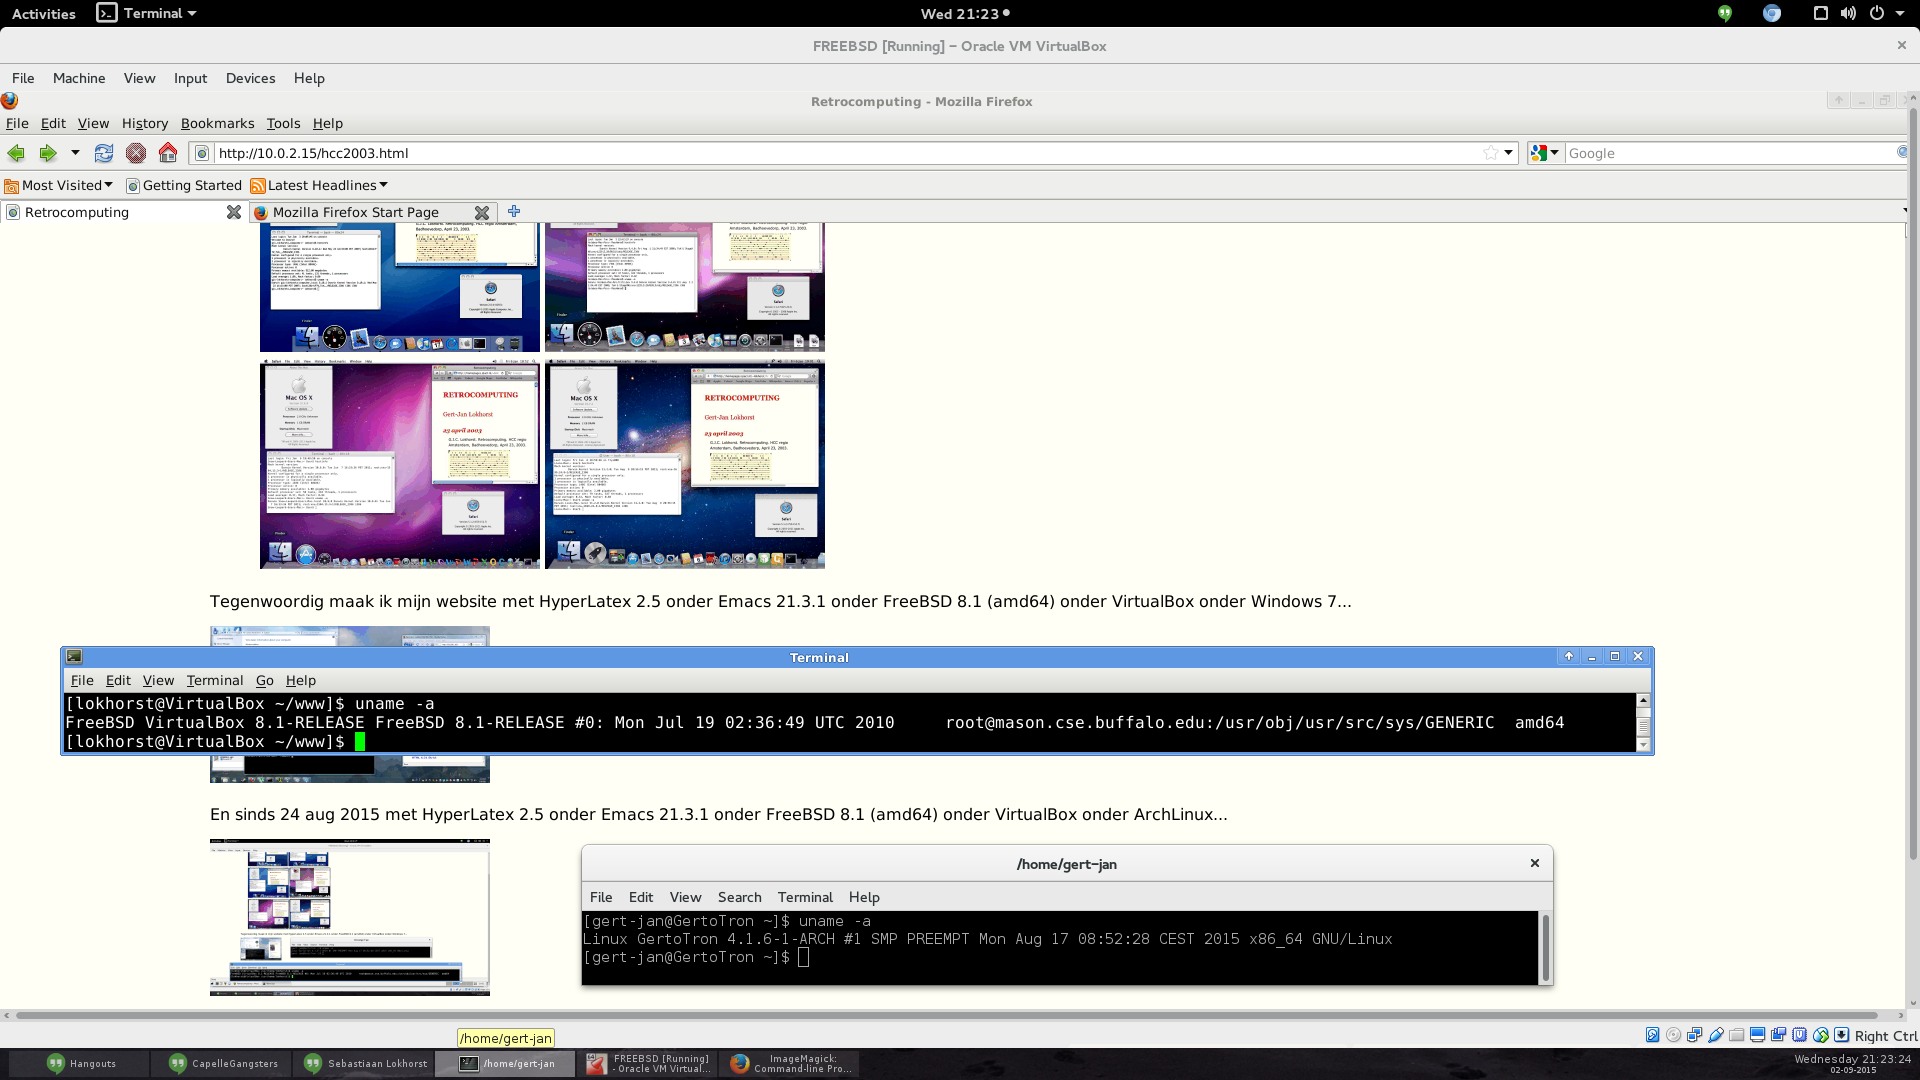The width and height of the screenshot is (1920, 1080).
Task: Open Firefox Tools menu
Action: coord(283,123)
